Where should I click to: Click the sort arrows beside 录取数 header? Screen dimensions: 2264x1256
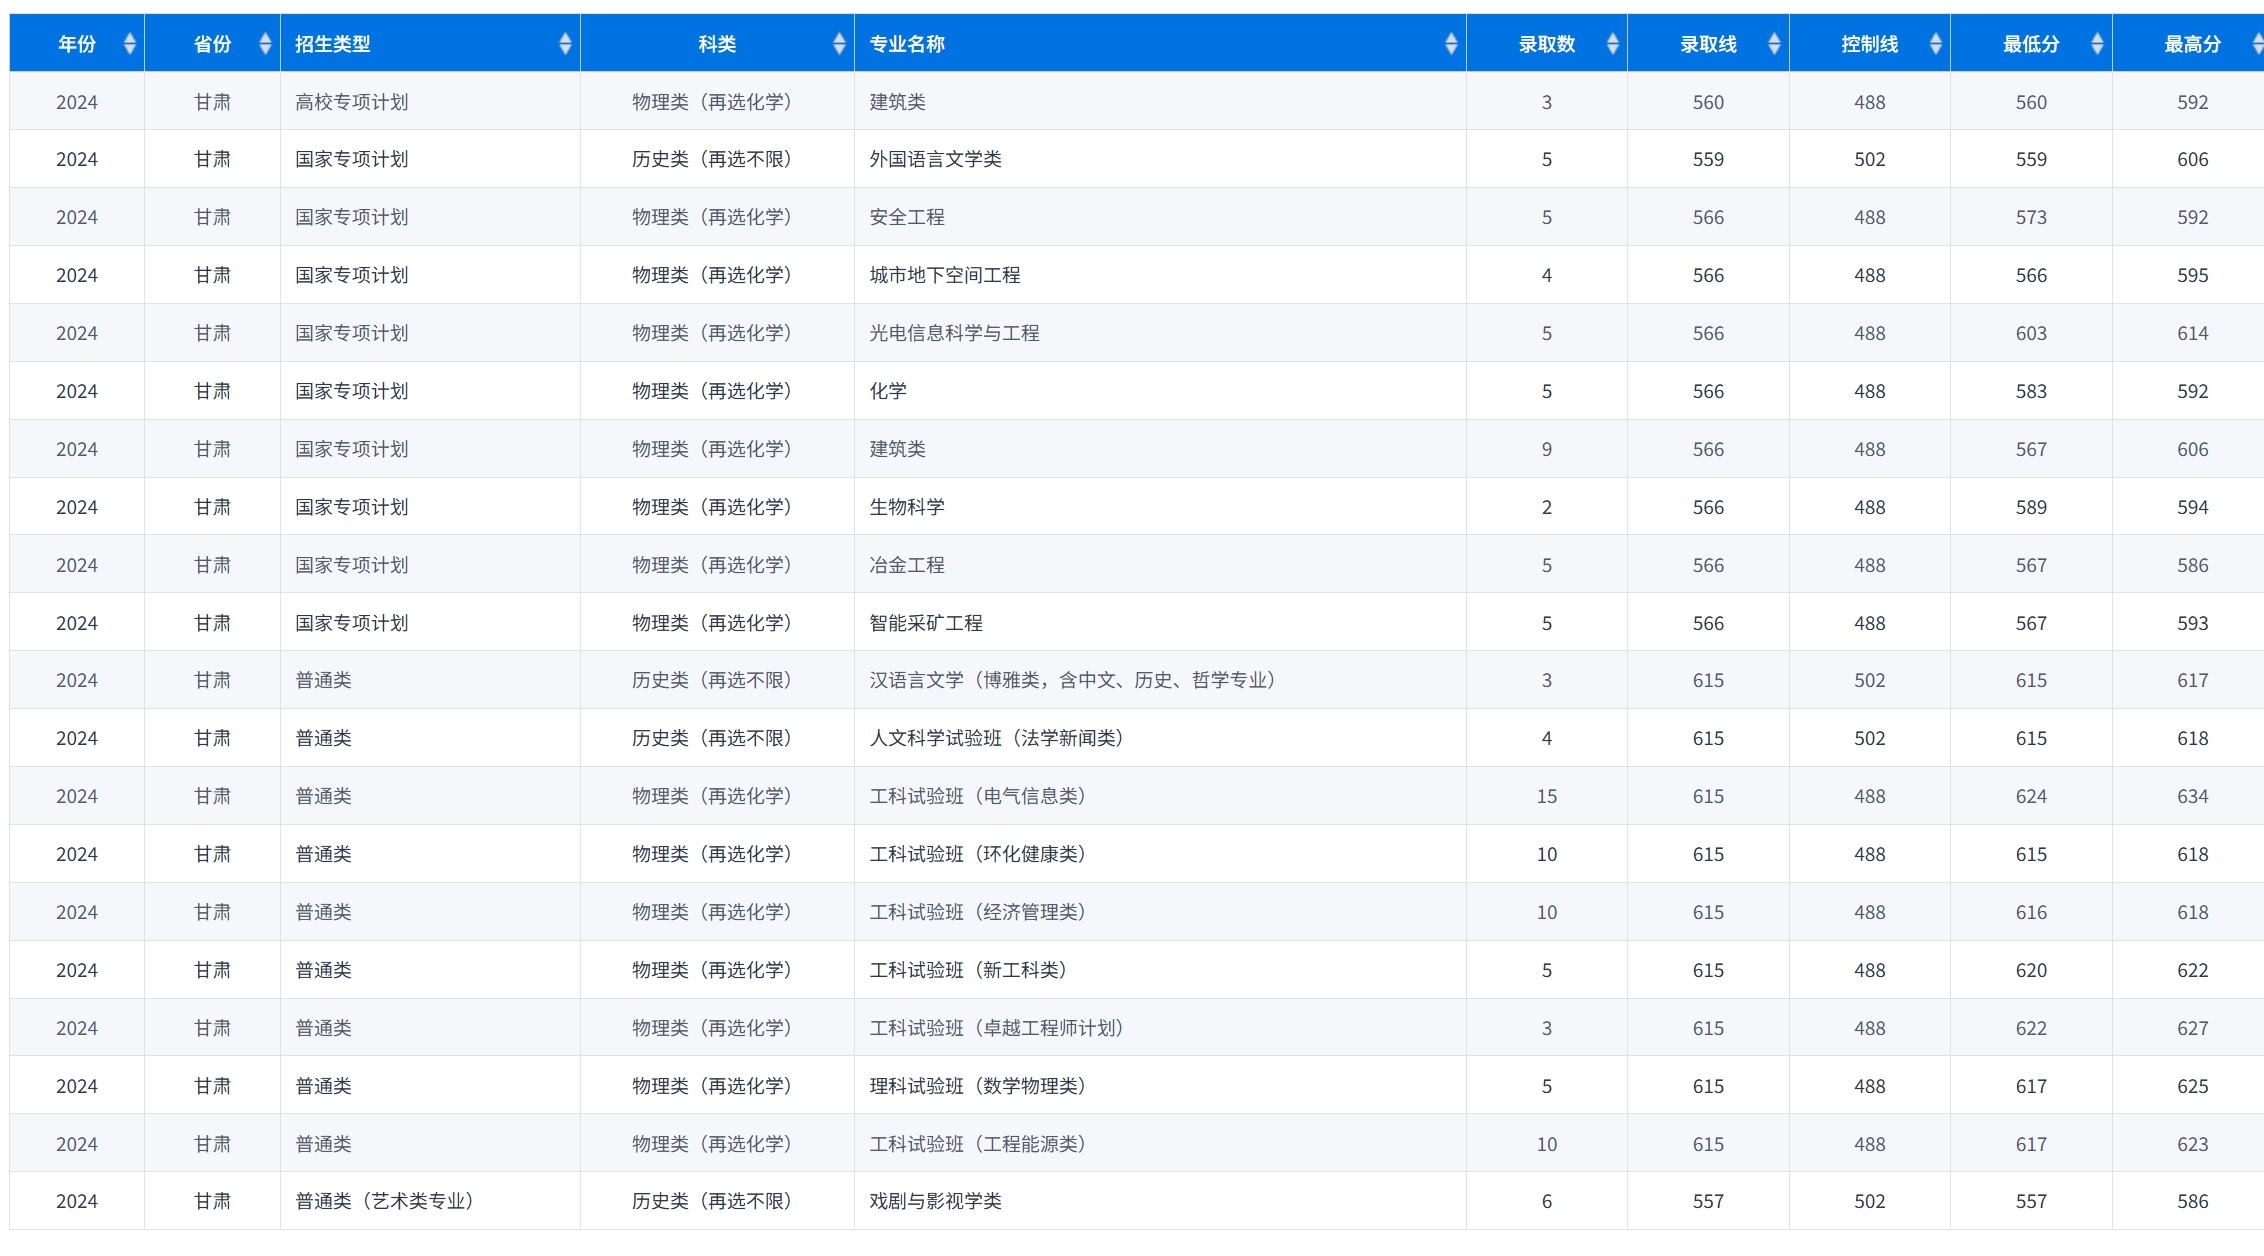tap(1612, 44)
